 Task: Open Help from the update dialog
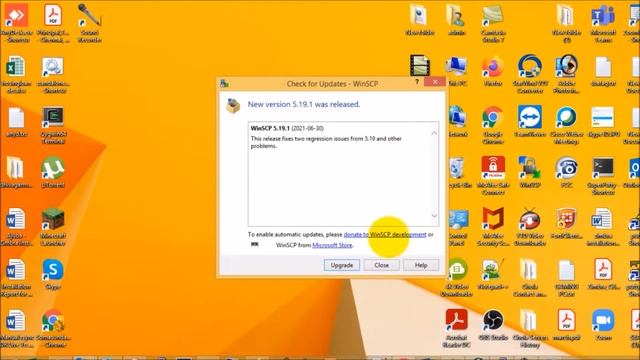point(421,265)
